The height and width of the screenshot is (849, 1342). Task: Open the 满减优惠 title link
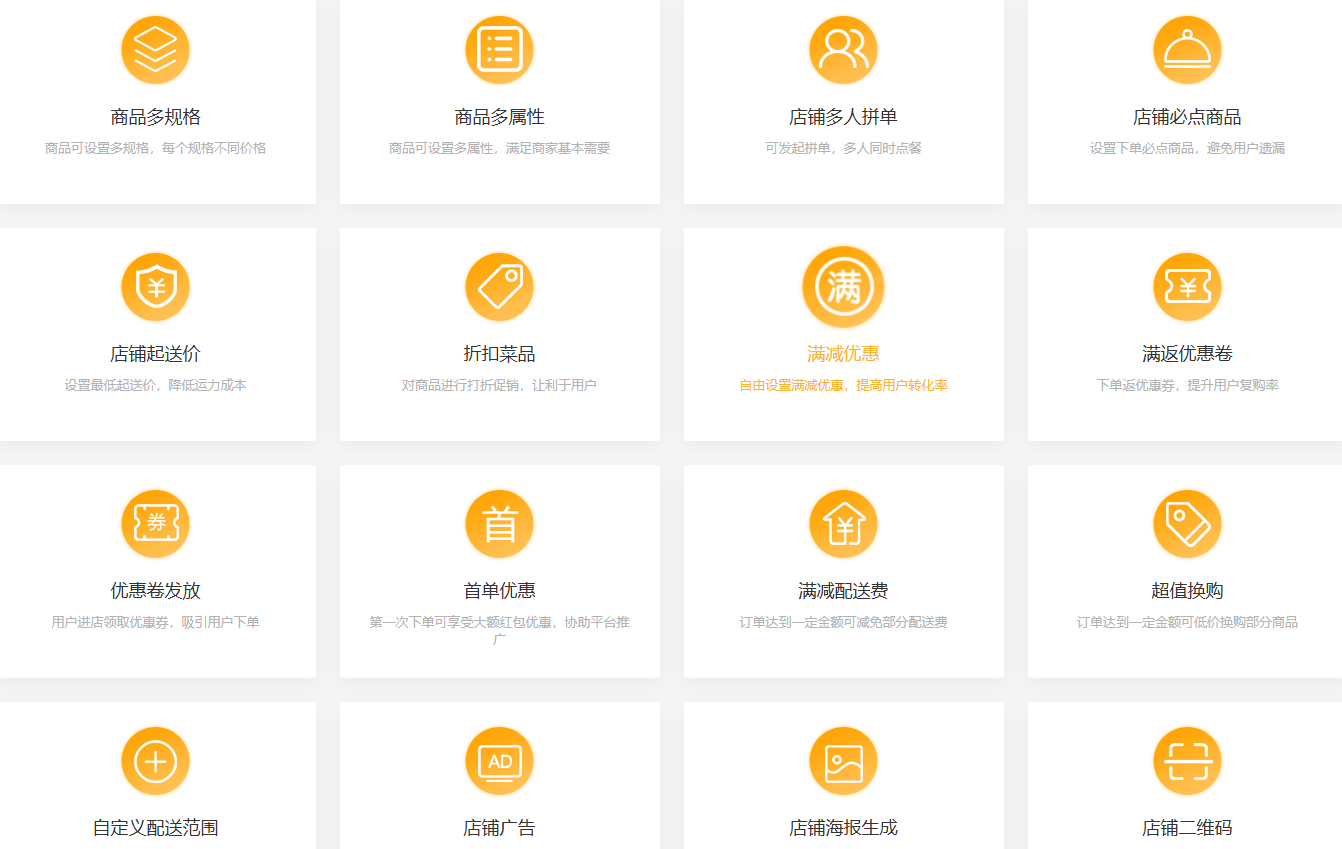(843, 354)
